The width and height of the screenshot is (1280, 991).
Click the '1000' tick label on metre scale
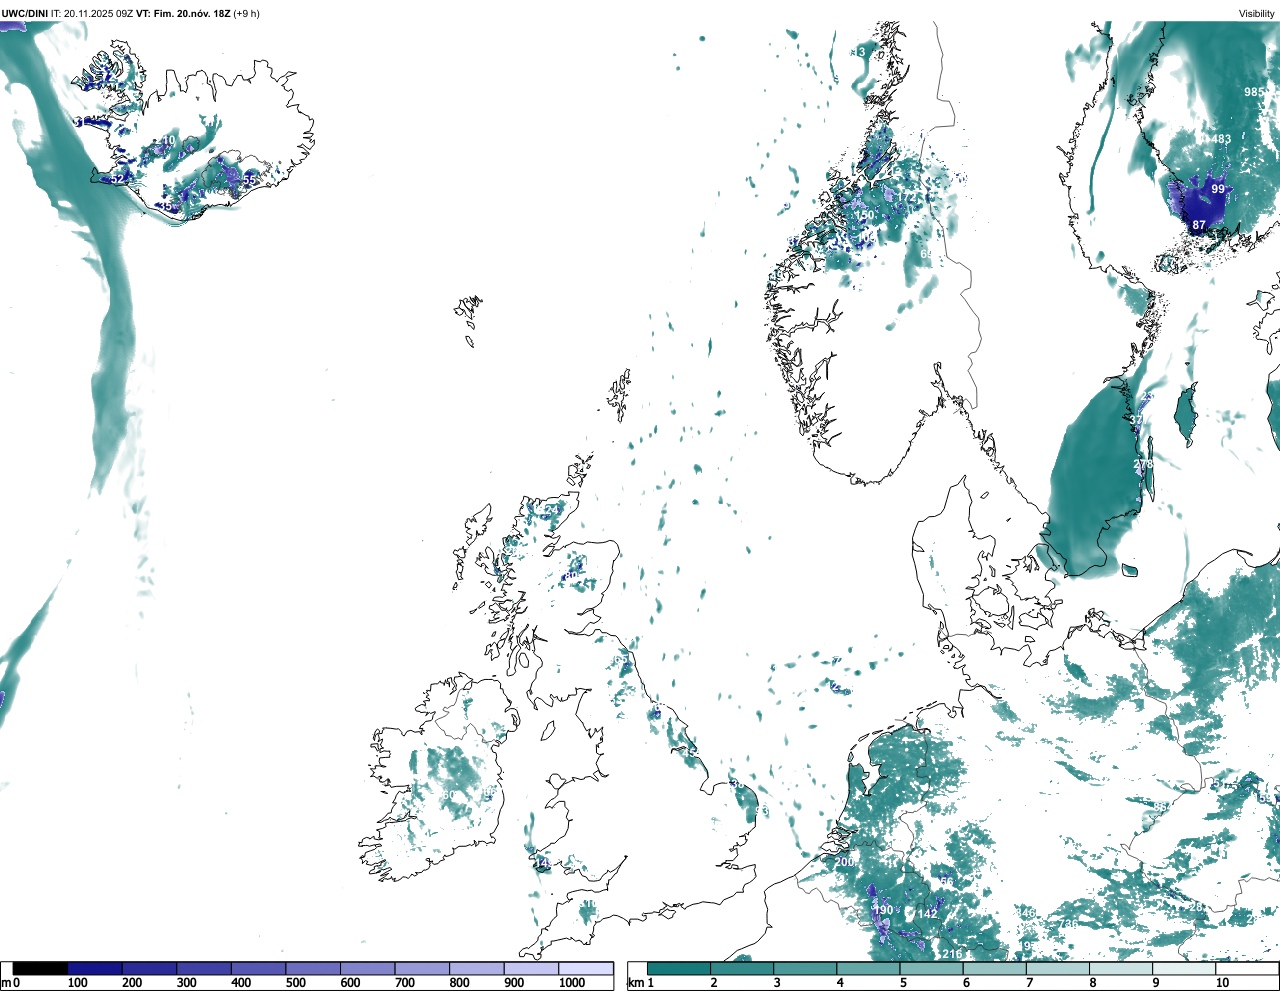point(572,983)
